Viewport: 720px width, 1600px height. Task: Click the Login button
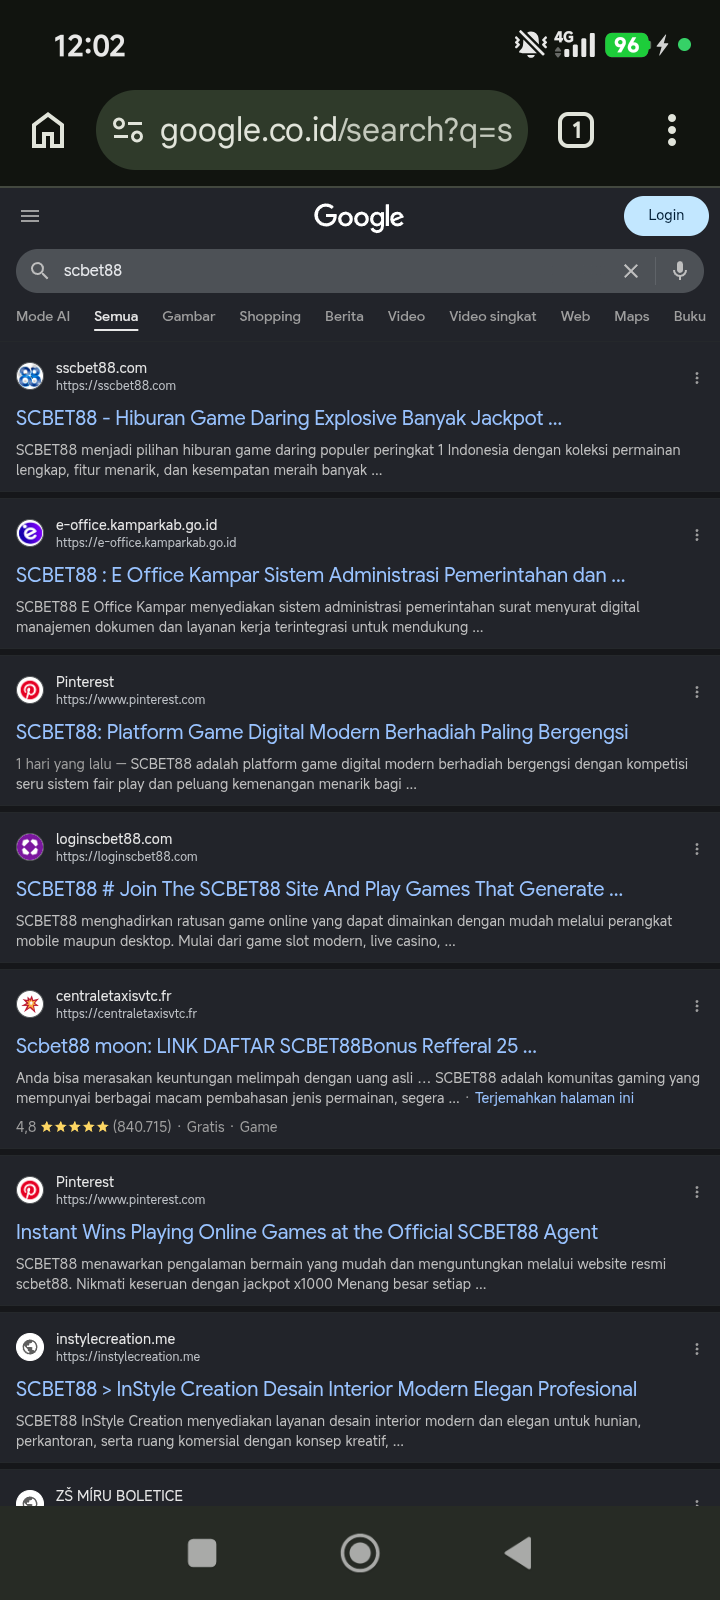(666, 216)
